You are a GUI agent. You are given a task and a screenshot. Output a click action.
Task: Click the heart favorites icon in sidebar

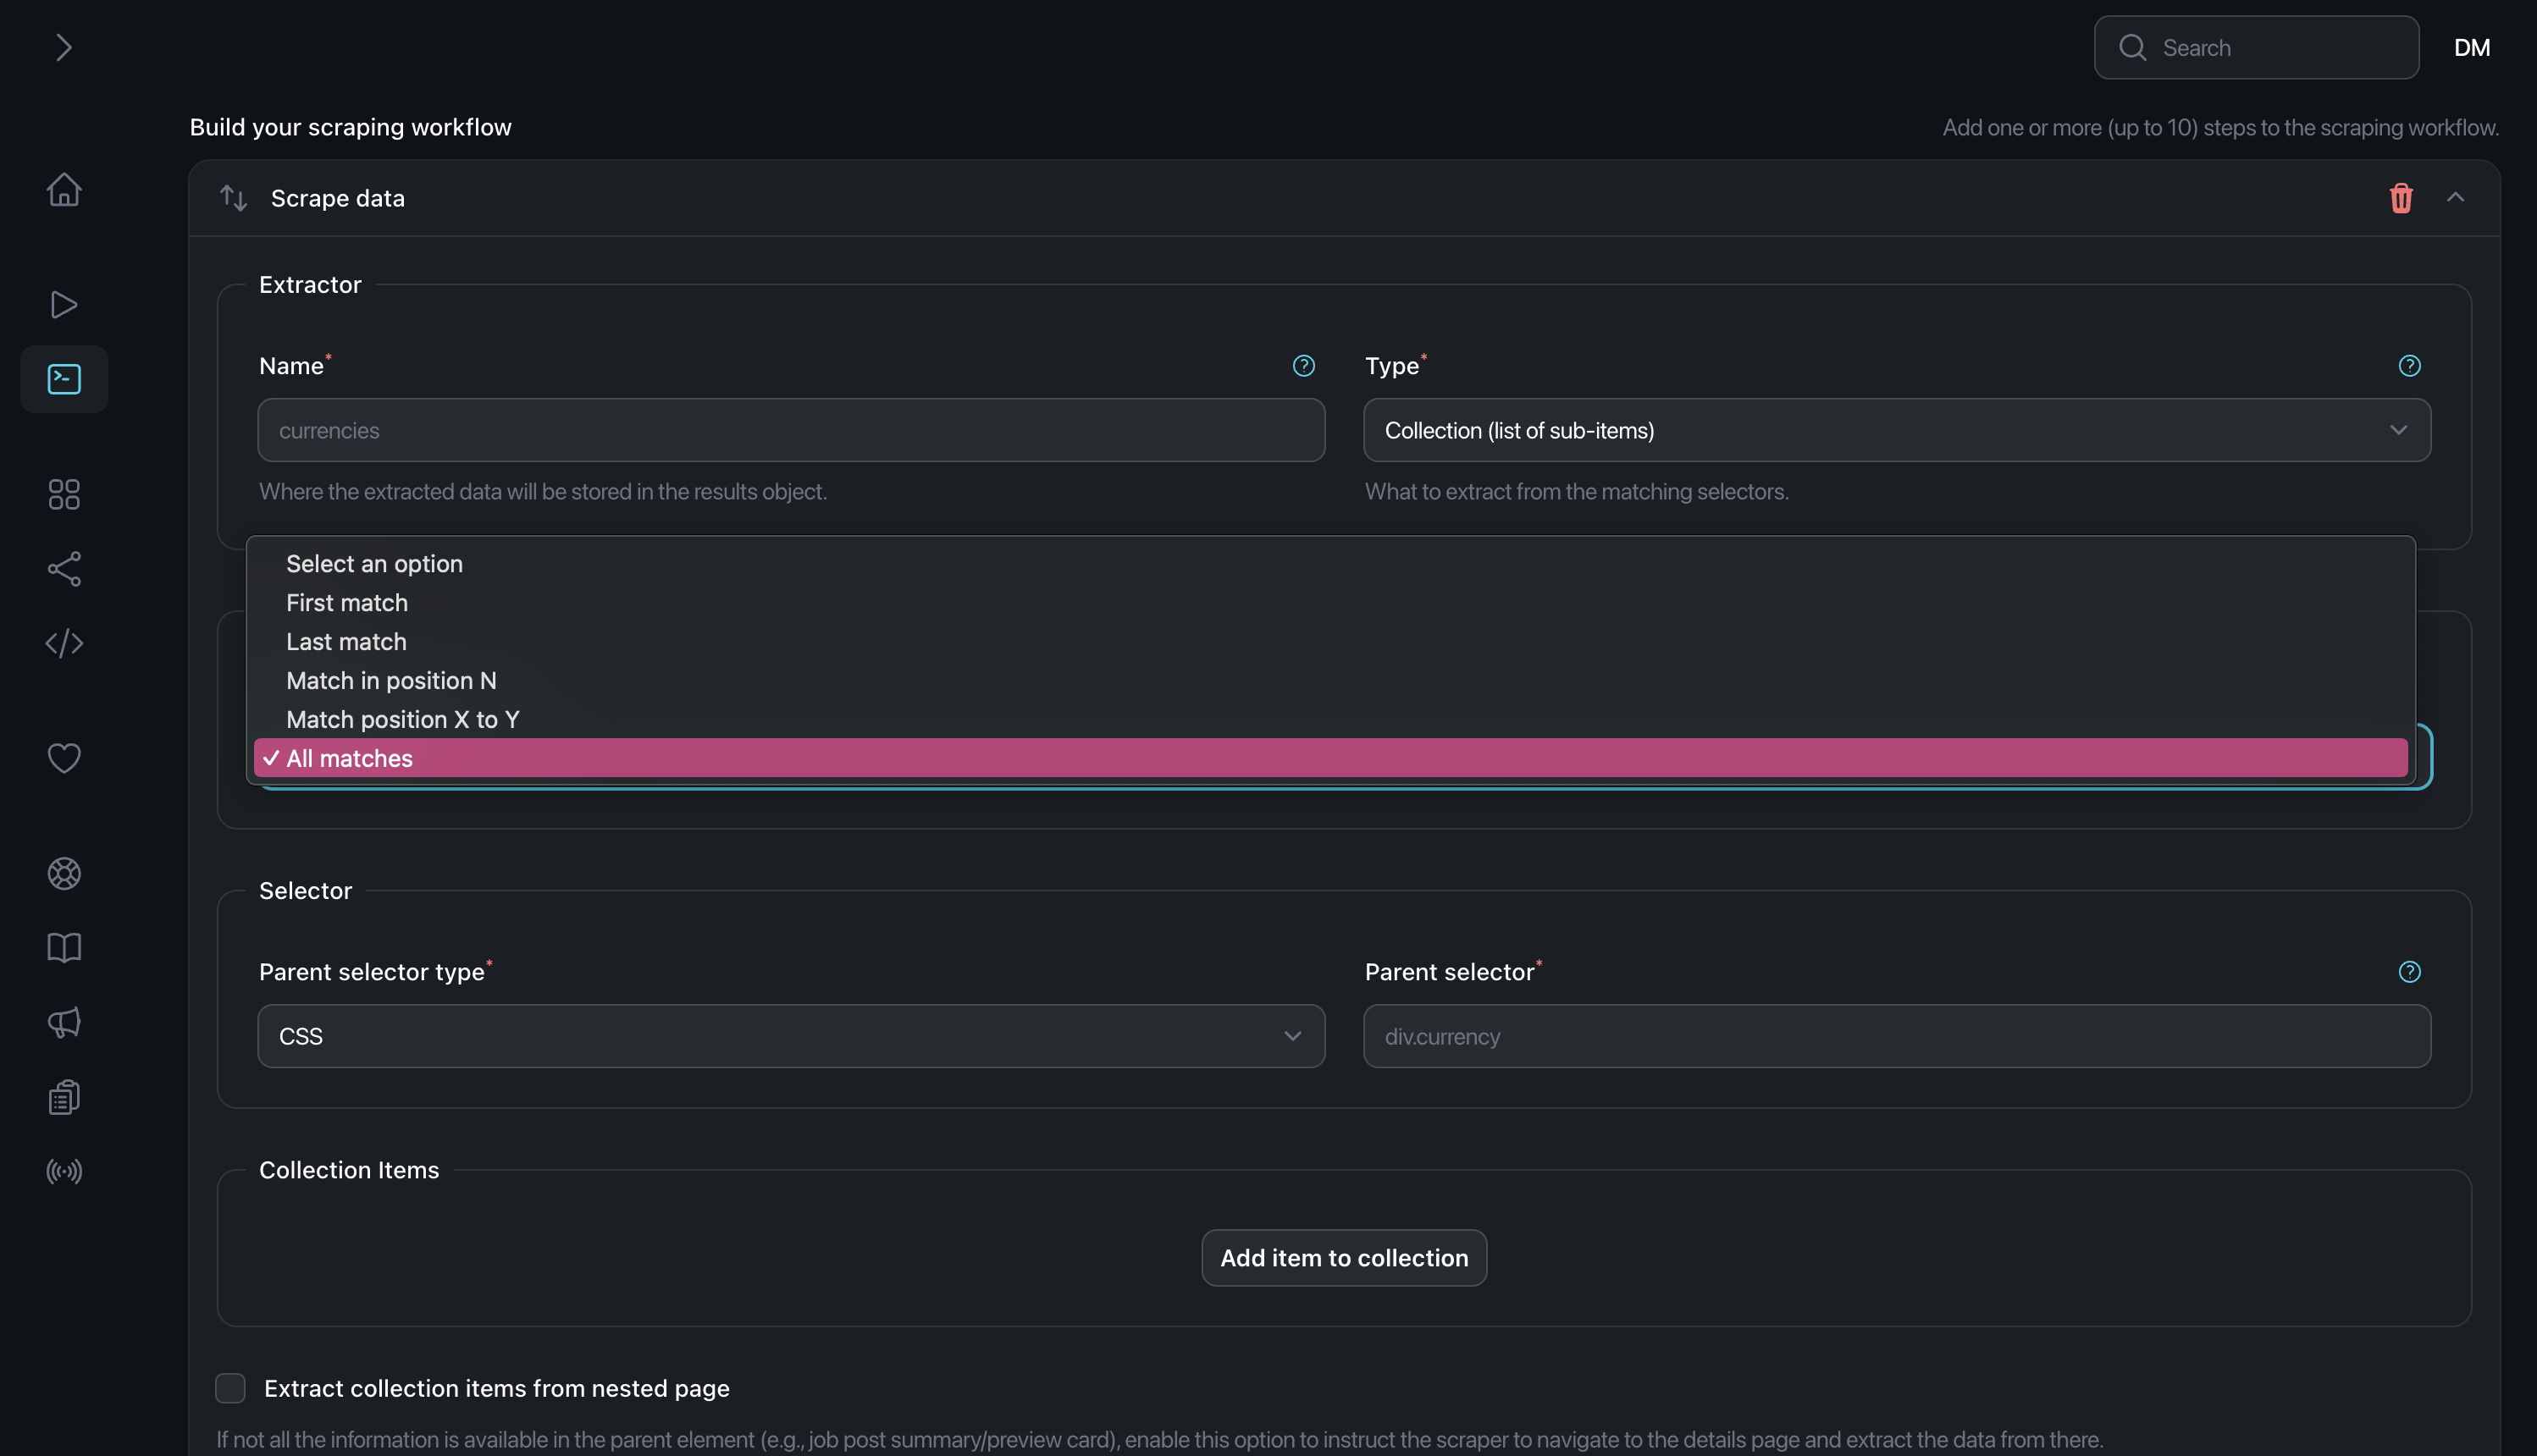point(64,758)
